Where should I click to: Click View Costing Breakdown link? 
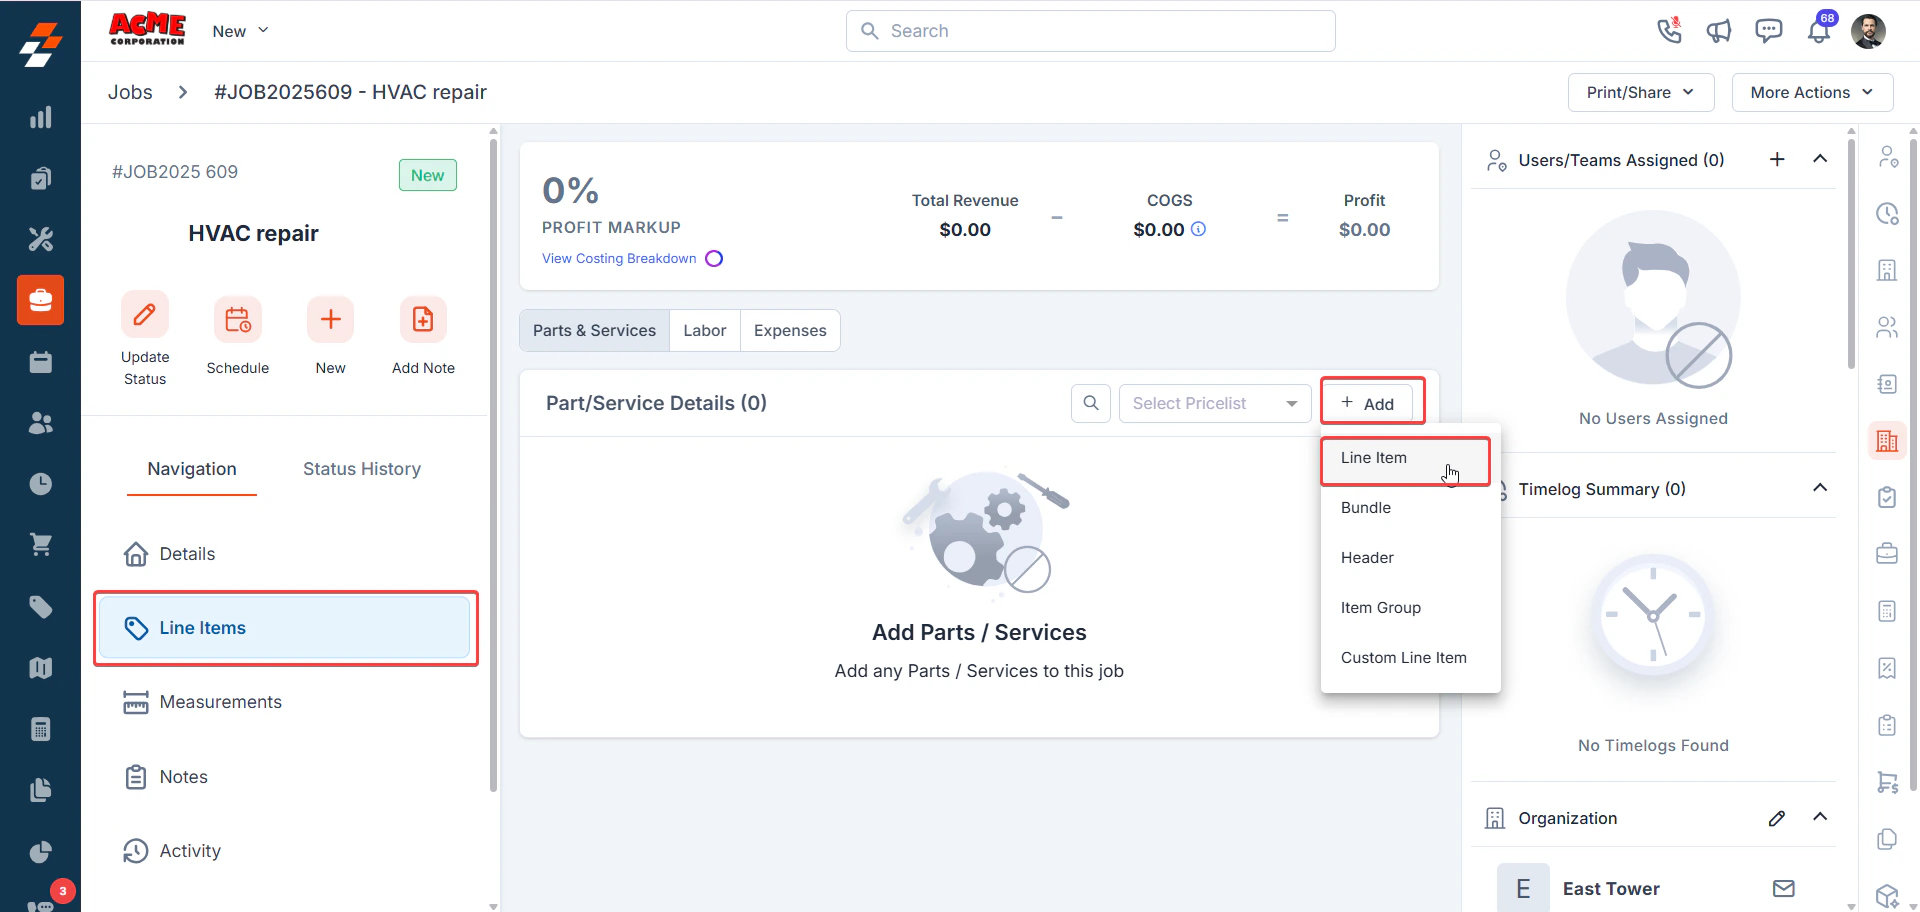click(619, 258)
